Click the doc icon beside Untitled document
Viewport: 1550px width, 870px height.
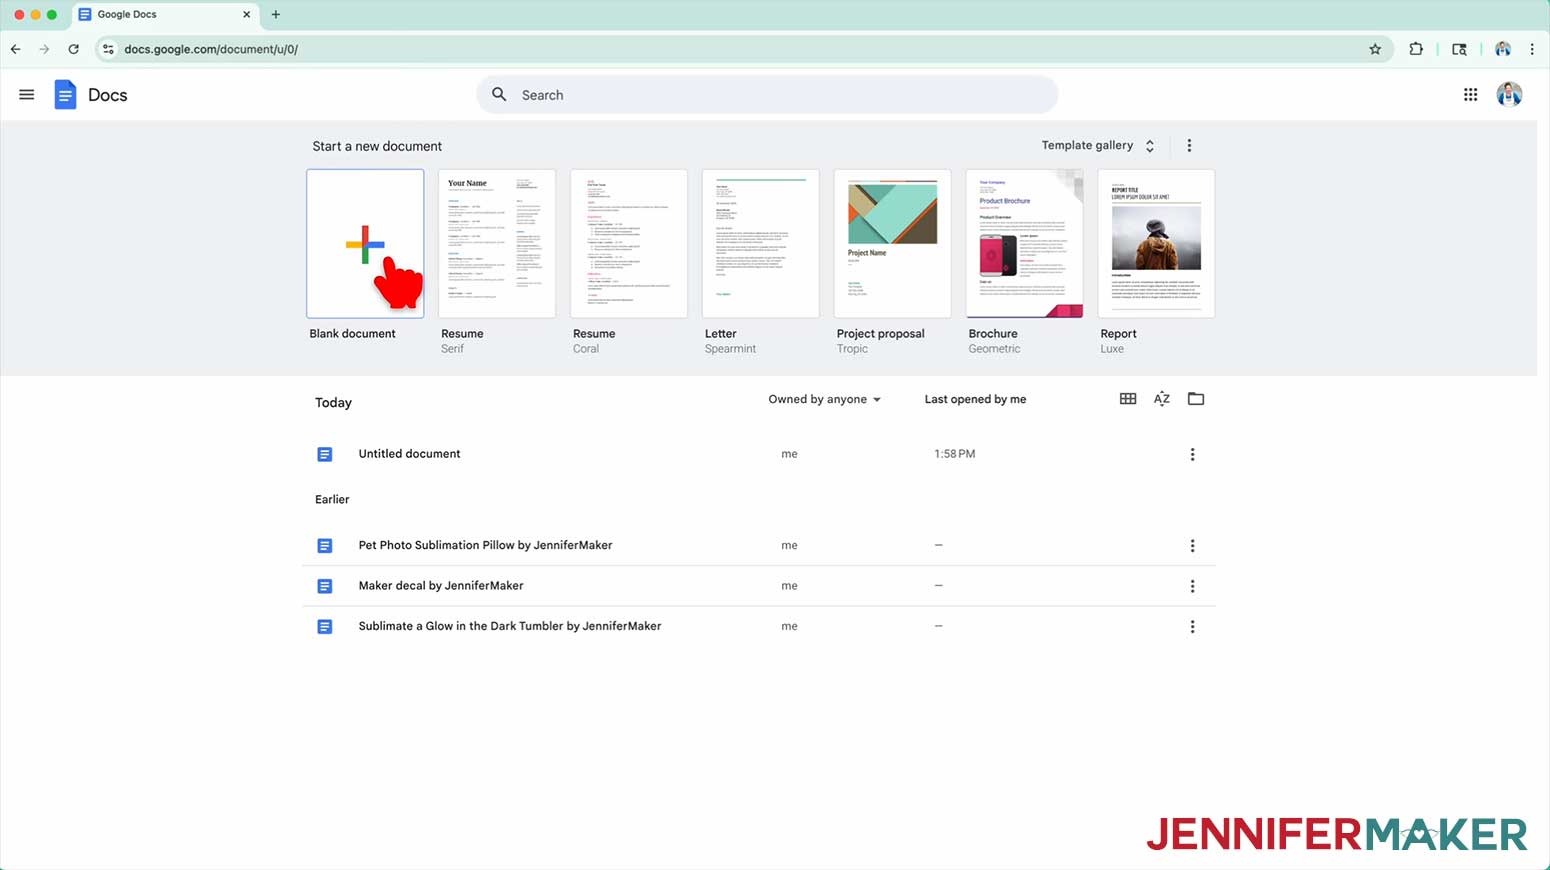[x=325, y=455]
